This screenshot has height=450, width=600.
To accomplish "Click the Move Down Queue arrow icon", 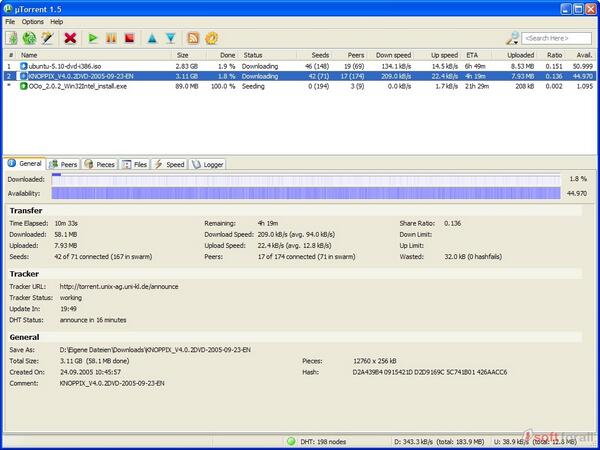I will [171, 38].
